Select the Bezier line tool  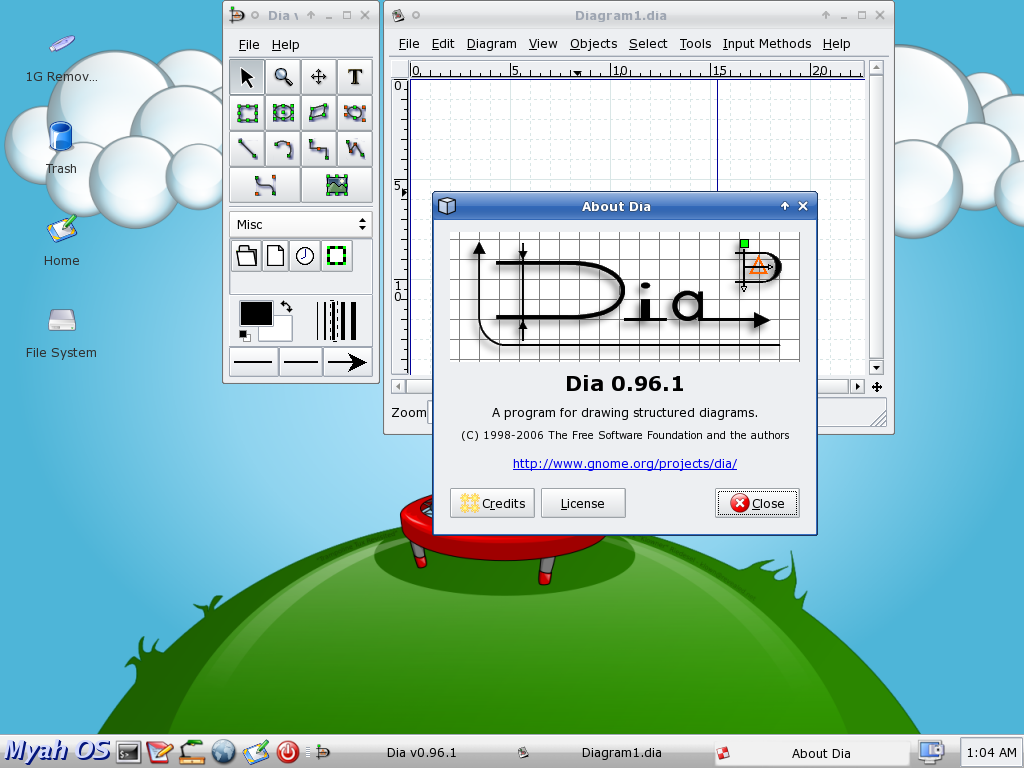pos(265,185)
